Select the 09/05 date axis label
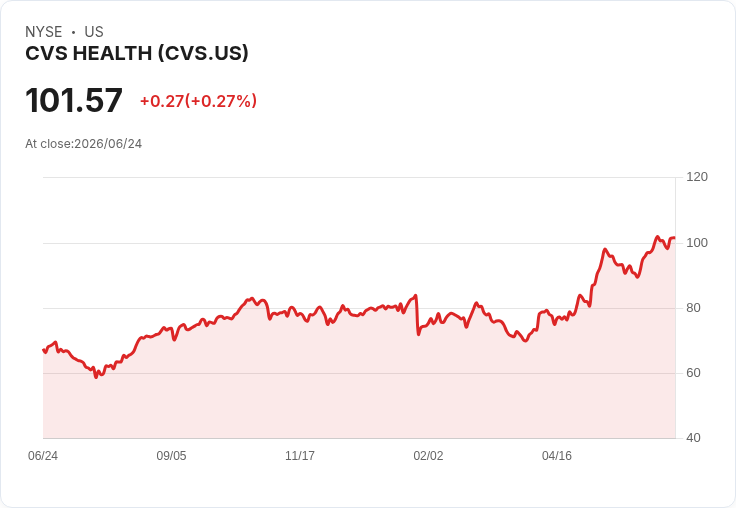This screenshot has height=508, width=736. click(171, 455)
